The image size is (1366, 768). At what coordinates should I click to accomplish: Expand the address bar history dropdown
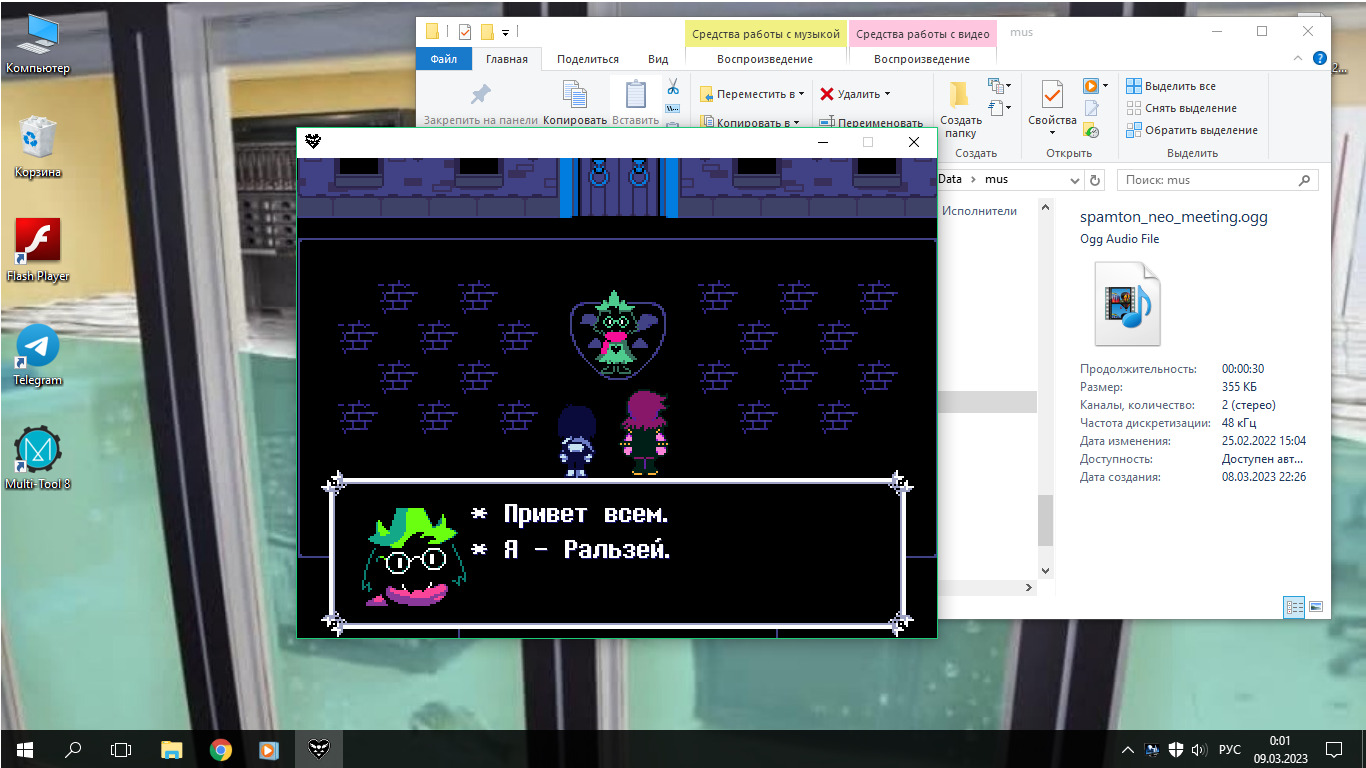1075,180
